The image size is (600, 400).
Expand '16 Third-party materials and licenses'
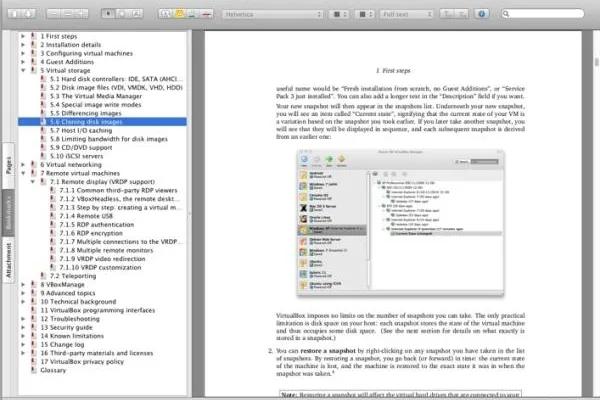[23, 353]
